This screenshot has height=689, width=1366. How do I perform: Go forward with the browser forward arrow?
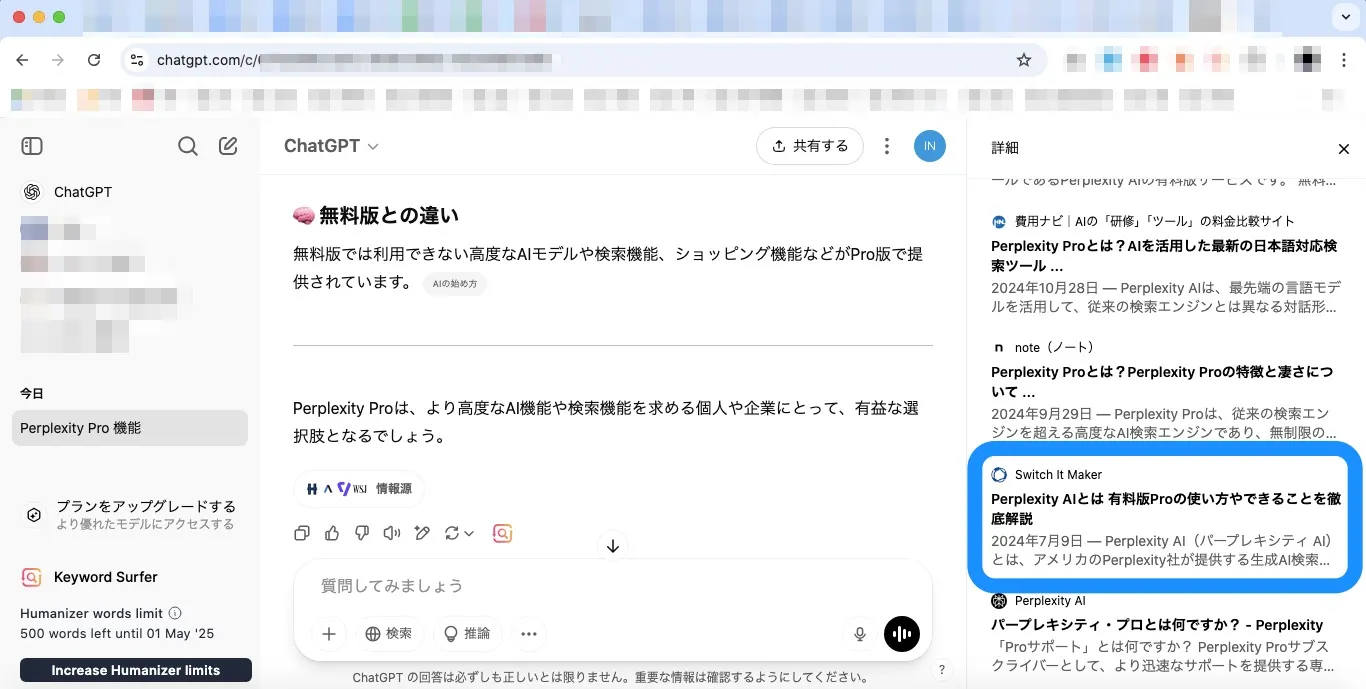click(x=58, y=60)
